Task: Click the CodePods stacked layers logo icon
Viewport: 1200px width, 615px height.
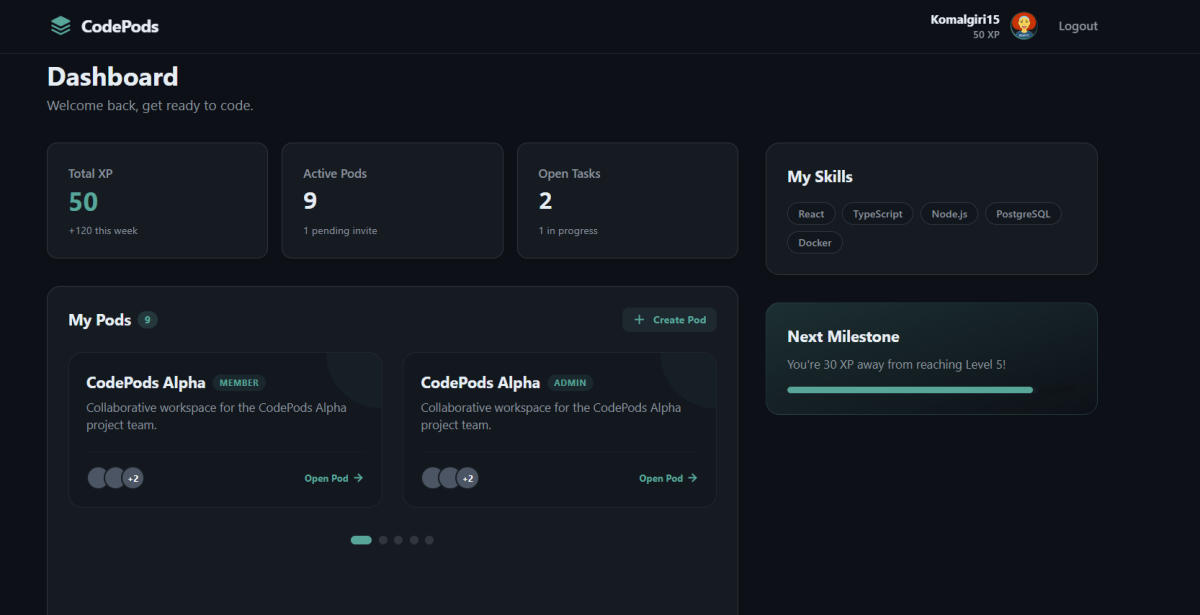Action: (x=61, y=26)
